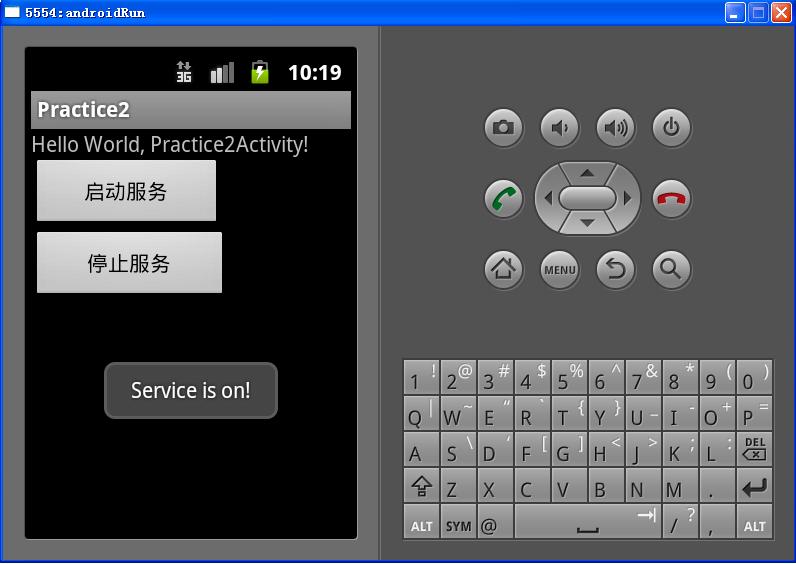Click the emulator Back button
The height and width of the screenshot is (564, 796).
pos(615,269)
